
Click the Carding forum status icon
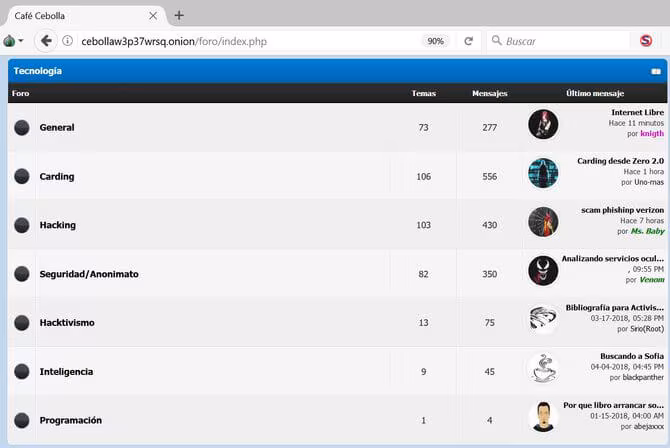(x=22, y=176)
